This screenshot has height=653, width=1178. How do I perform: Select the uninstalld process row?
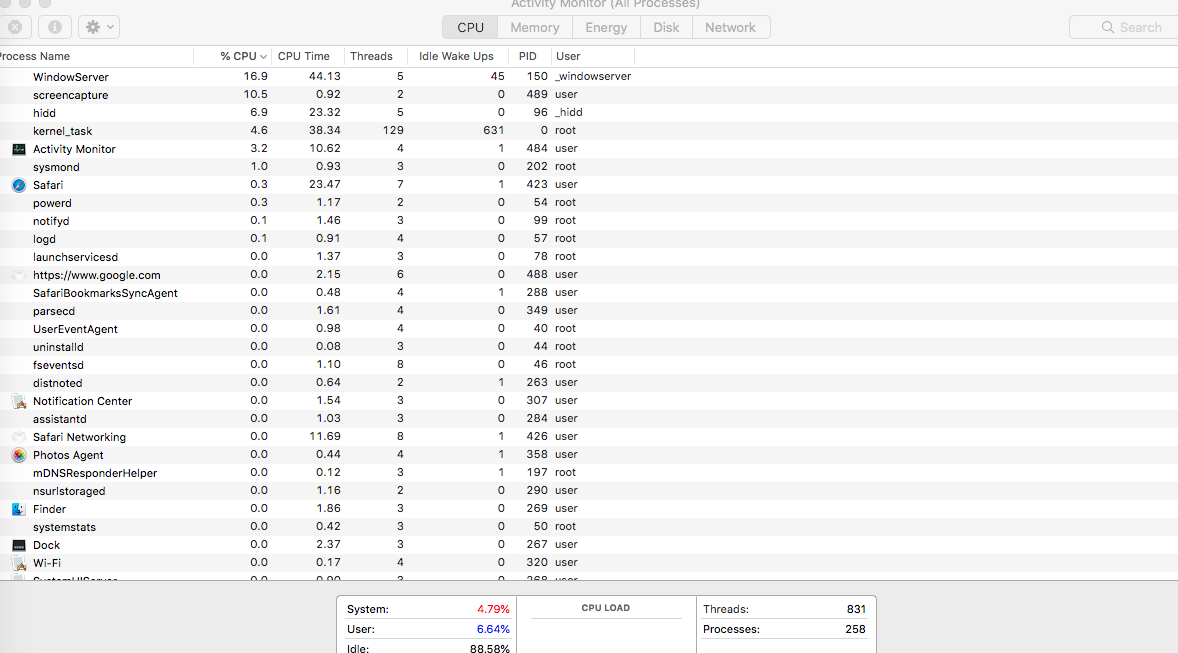589,347
